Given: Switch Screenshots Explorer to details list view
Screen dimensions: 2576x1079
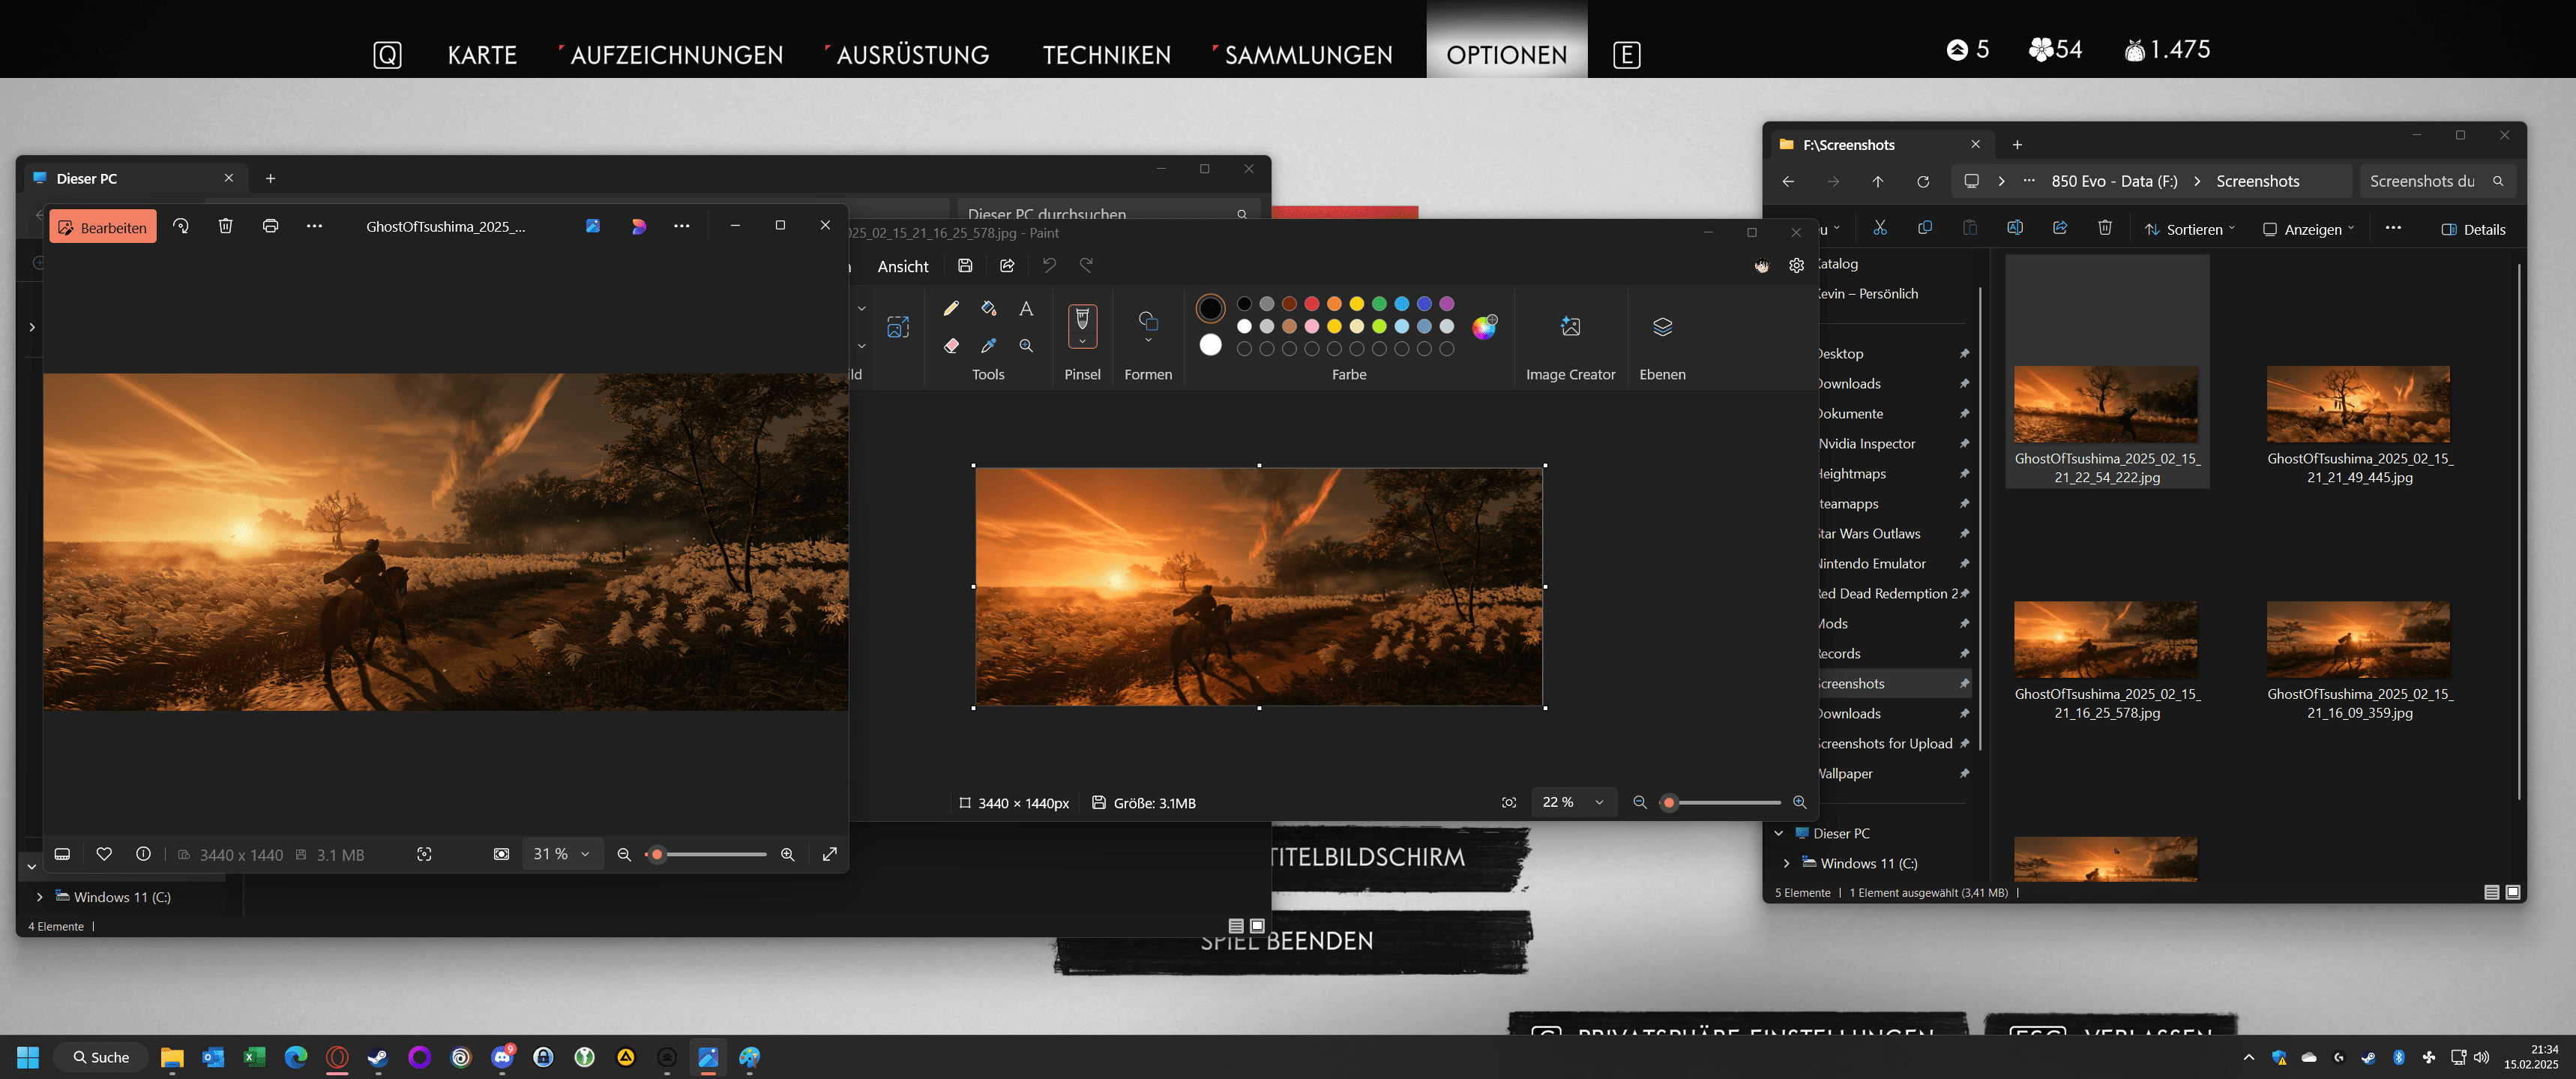Looking at the screenshot, I should tap(2491, 892).
